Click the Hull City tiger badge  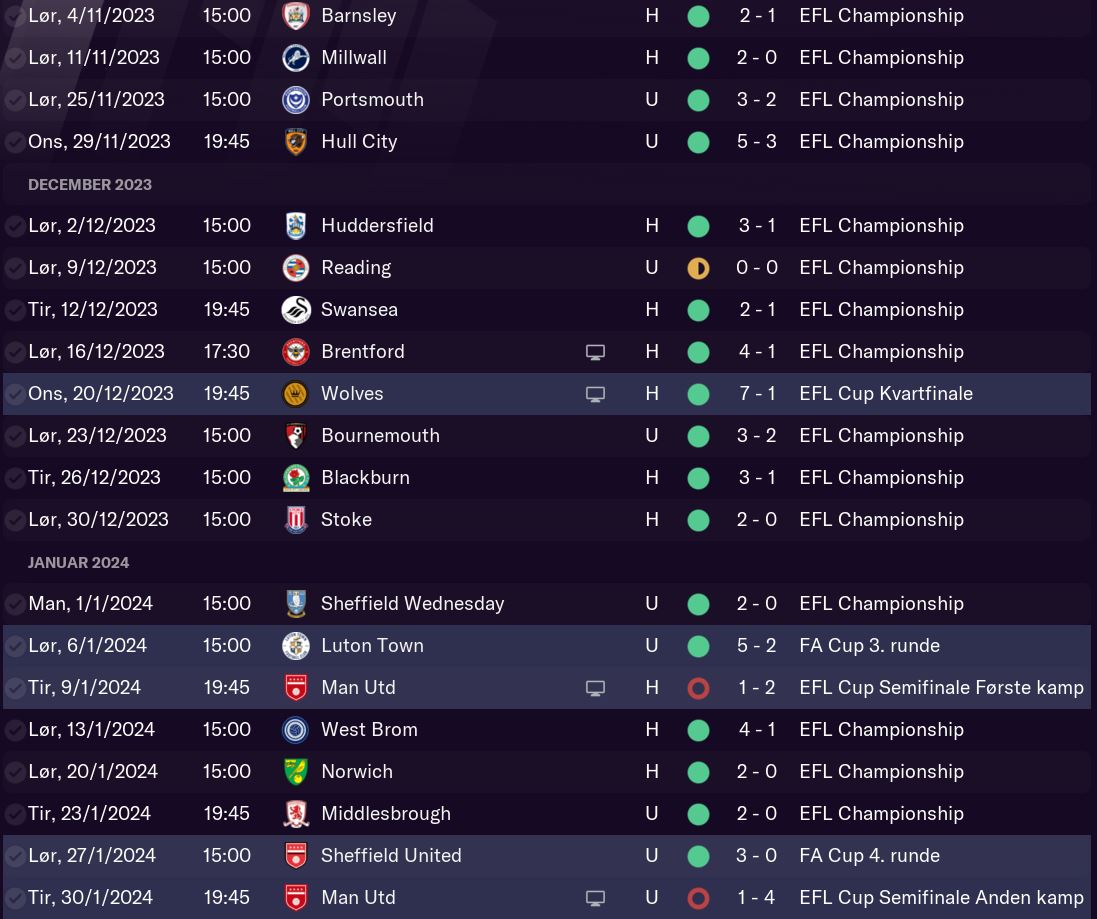[x=295, y=142]
